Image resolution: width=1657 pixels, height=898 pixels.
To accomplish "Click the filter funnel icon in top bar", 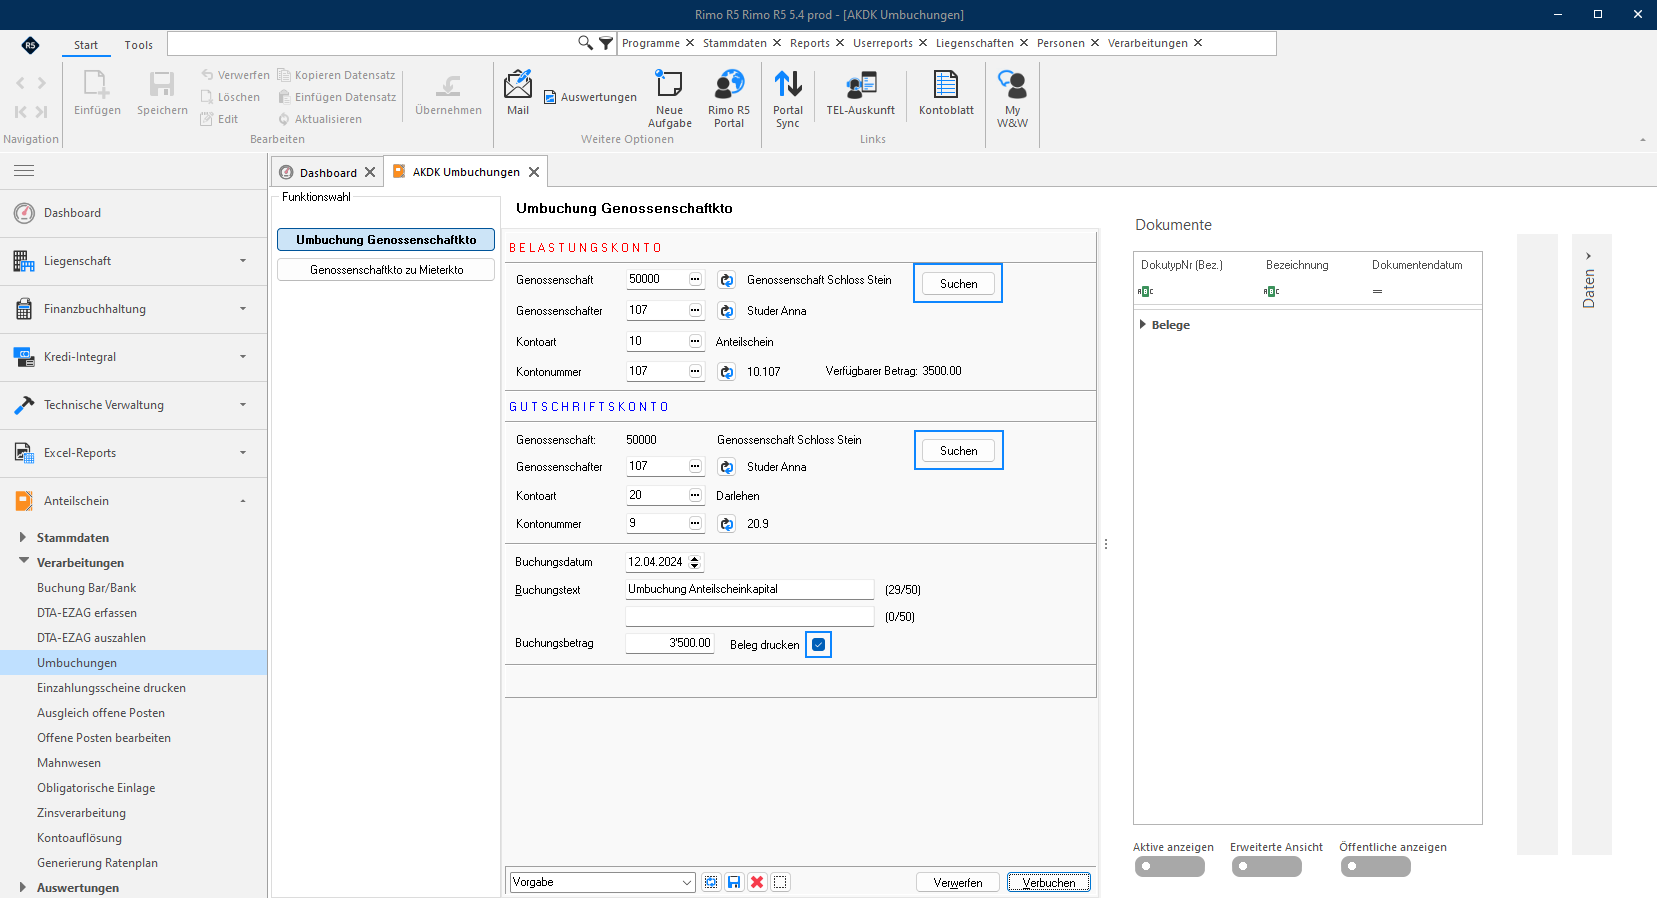I will click(x=606, y=43).
